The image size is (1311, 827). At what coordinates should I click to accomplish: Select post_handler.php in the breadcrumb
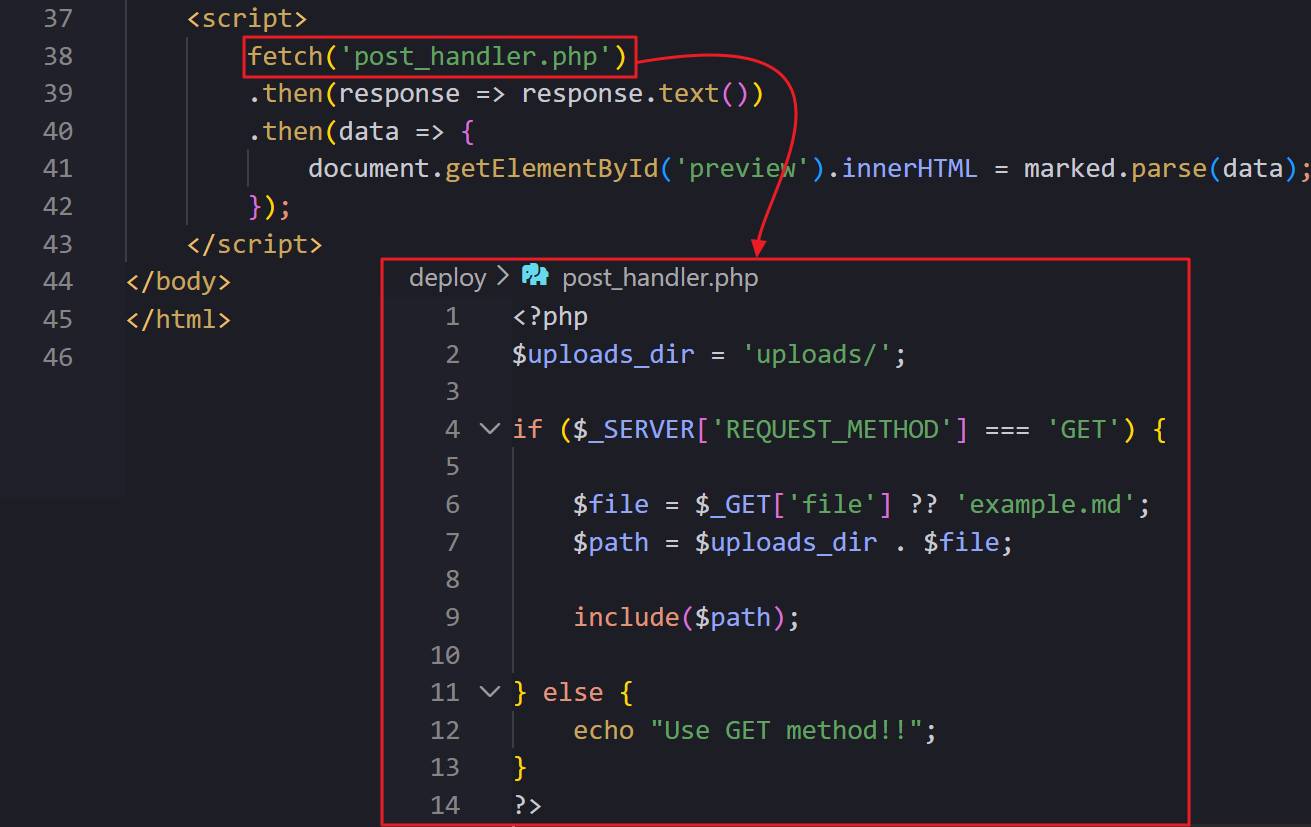pos(660,278)
